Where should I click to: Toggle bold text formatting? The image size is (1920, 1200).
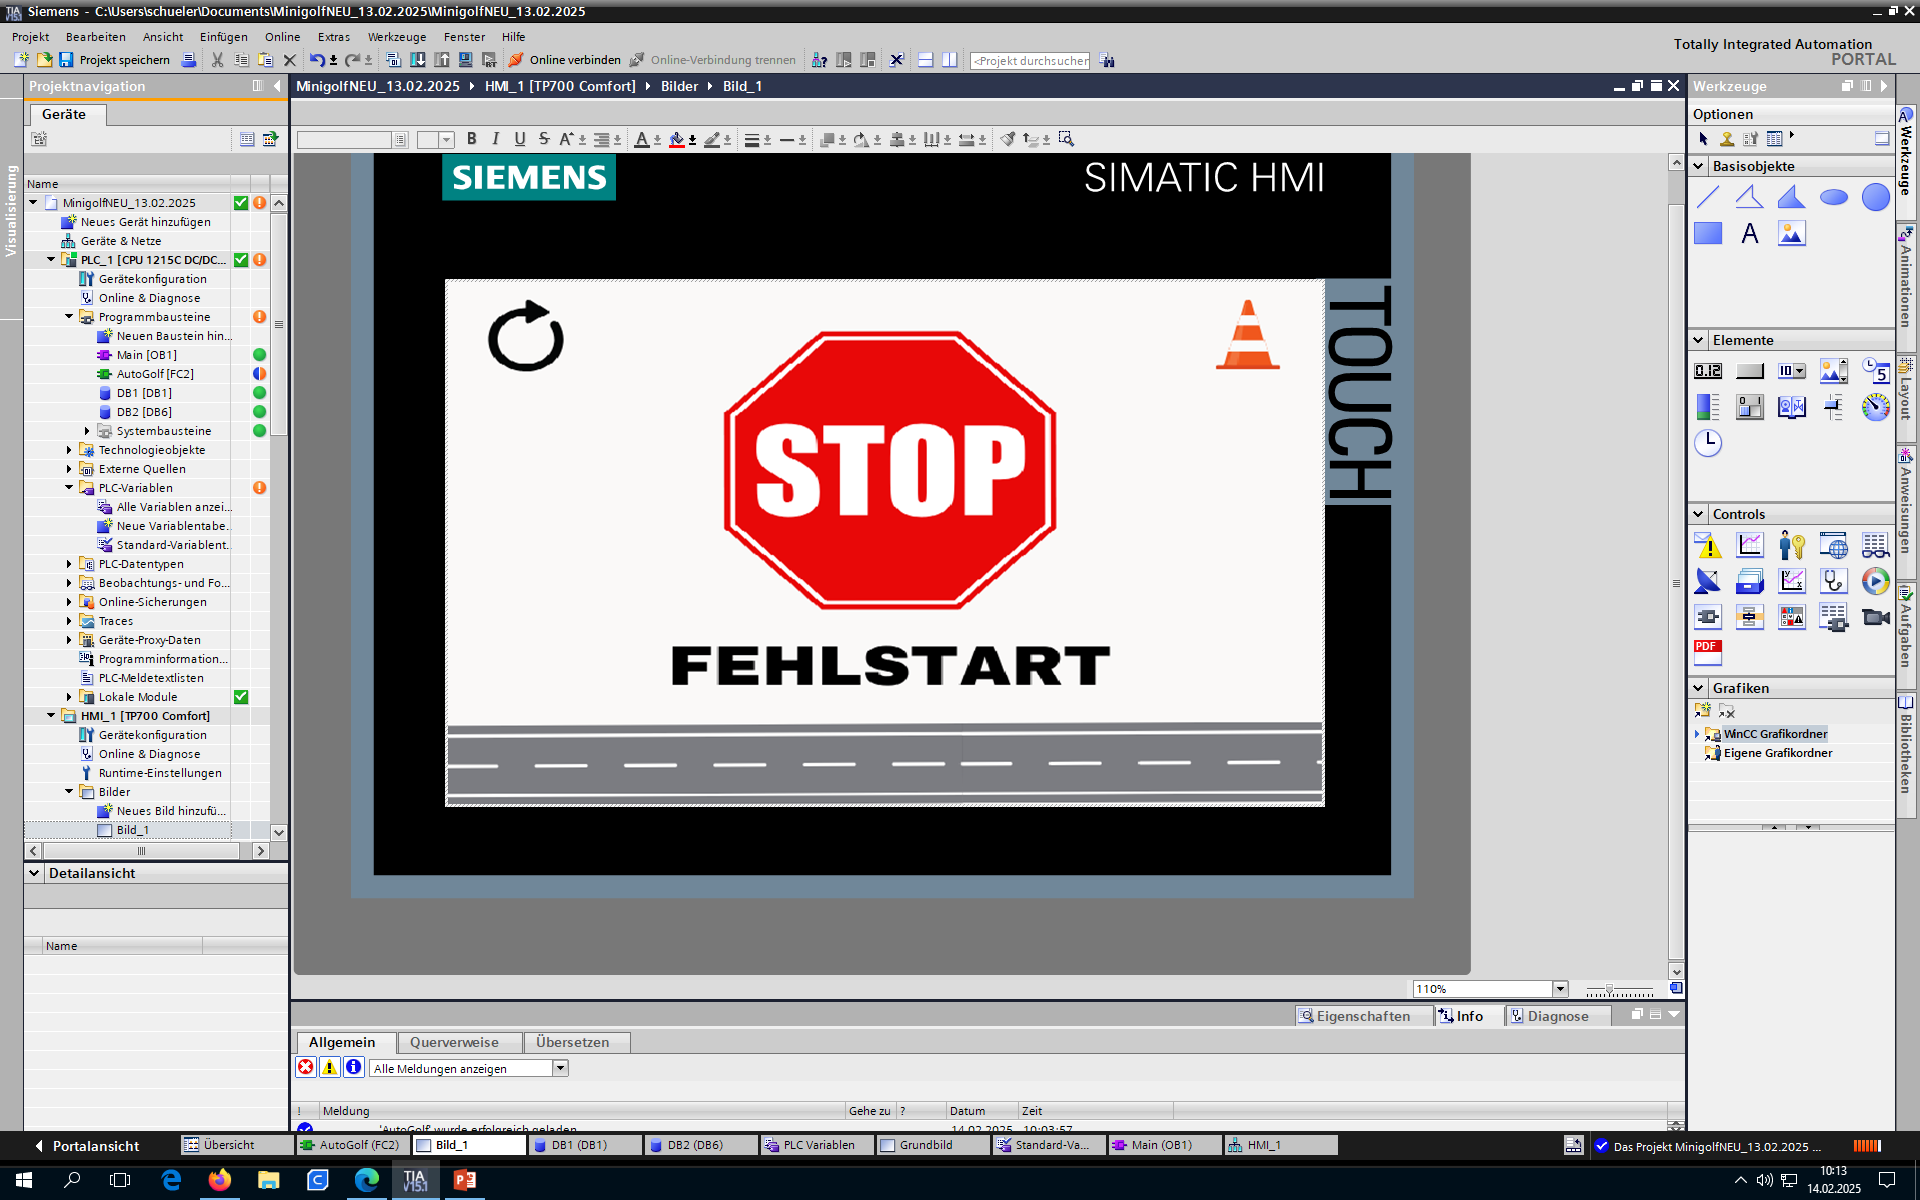[x=472, y=139]
